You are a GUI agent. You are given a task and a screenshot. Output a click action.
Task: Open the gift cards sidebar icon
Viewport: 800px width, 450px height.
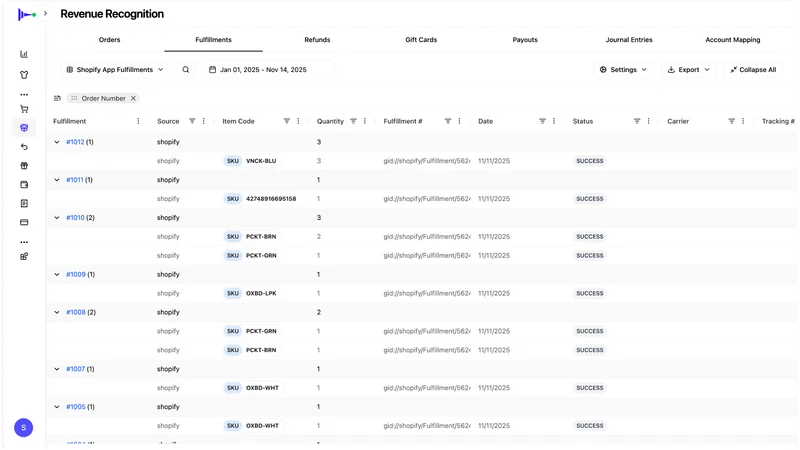24,166
